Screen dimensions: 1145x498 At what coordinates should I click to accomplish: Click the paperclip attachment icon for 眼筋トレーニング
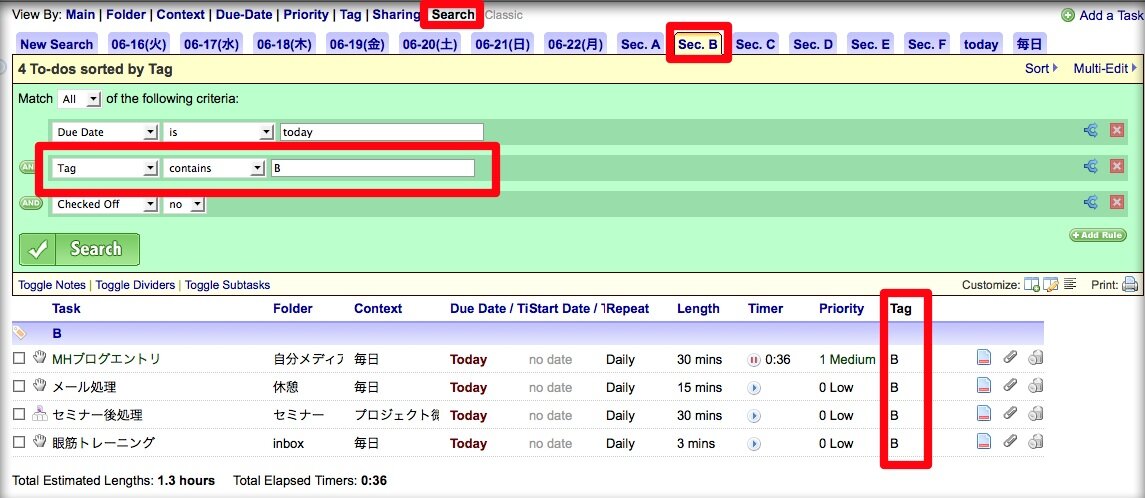click(x=1011, y=442)
